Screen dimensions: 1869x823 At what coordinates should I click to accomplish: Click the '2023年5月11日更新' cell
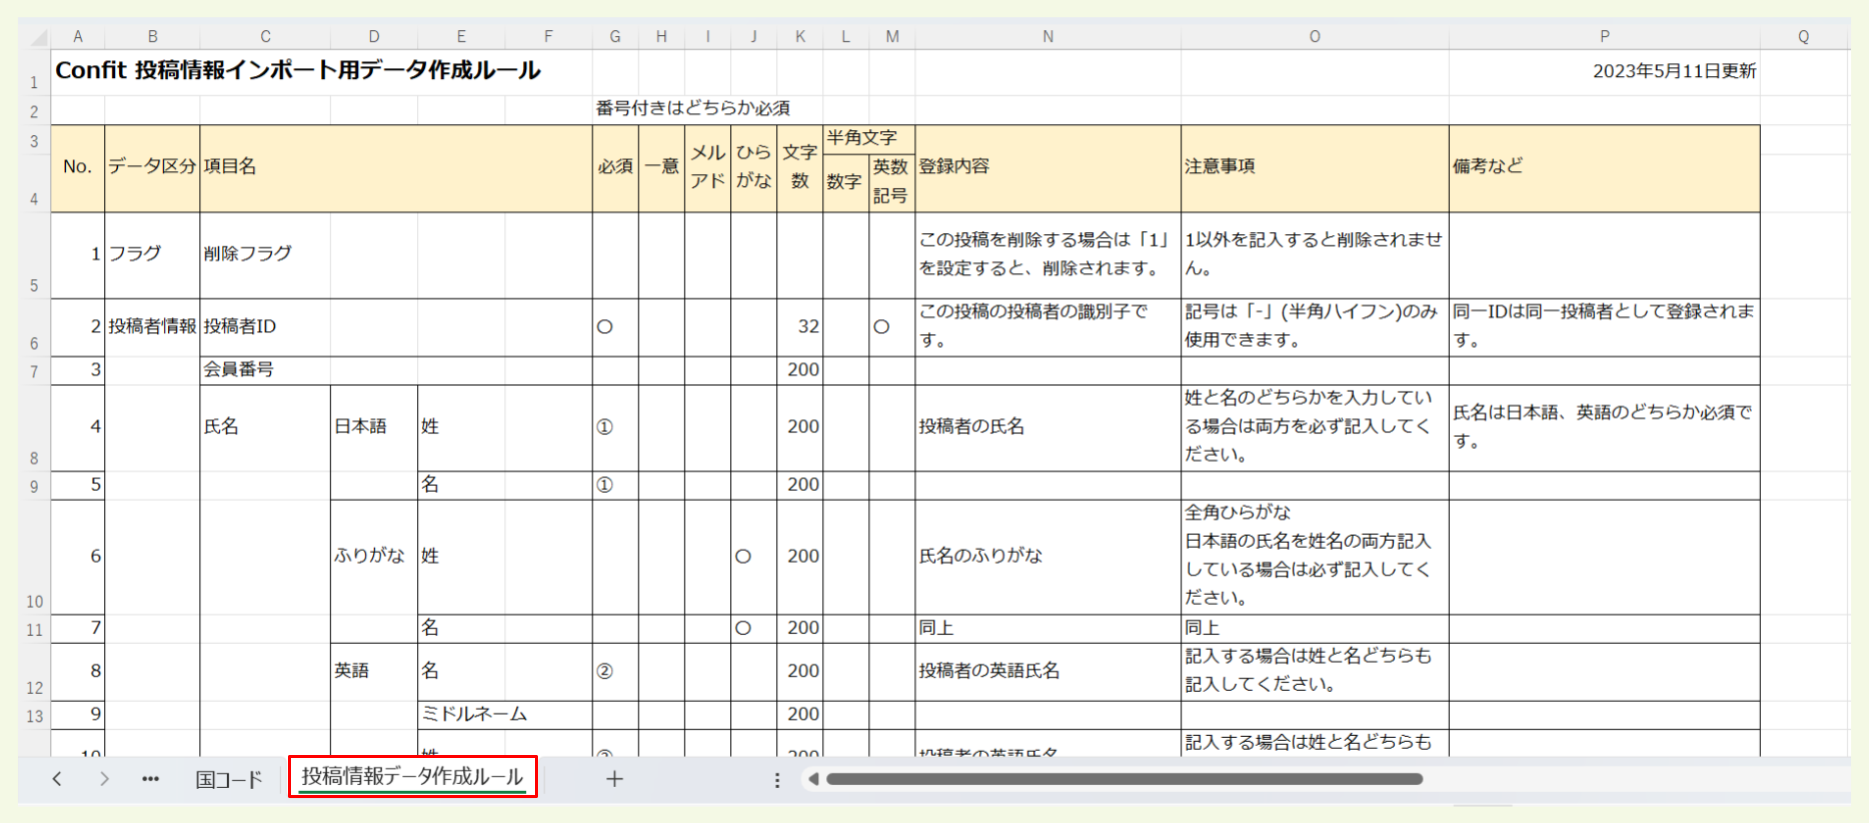1674,71
